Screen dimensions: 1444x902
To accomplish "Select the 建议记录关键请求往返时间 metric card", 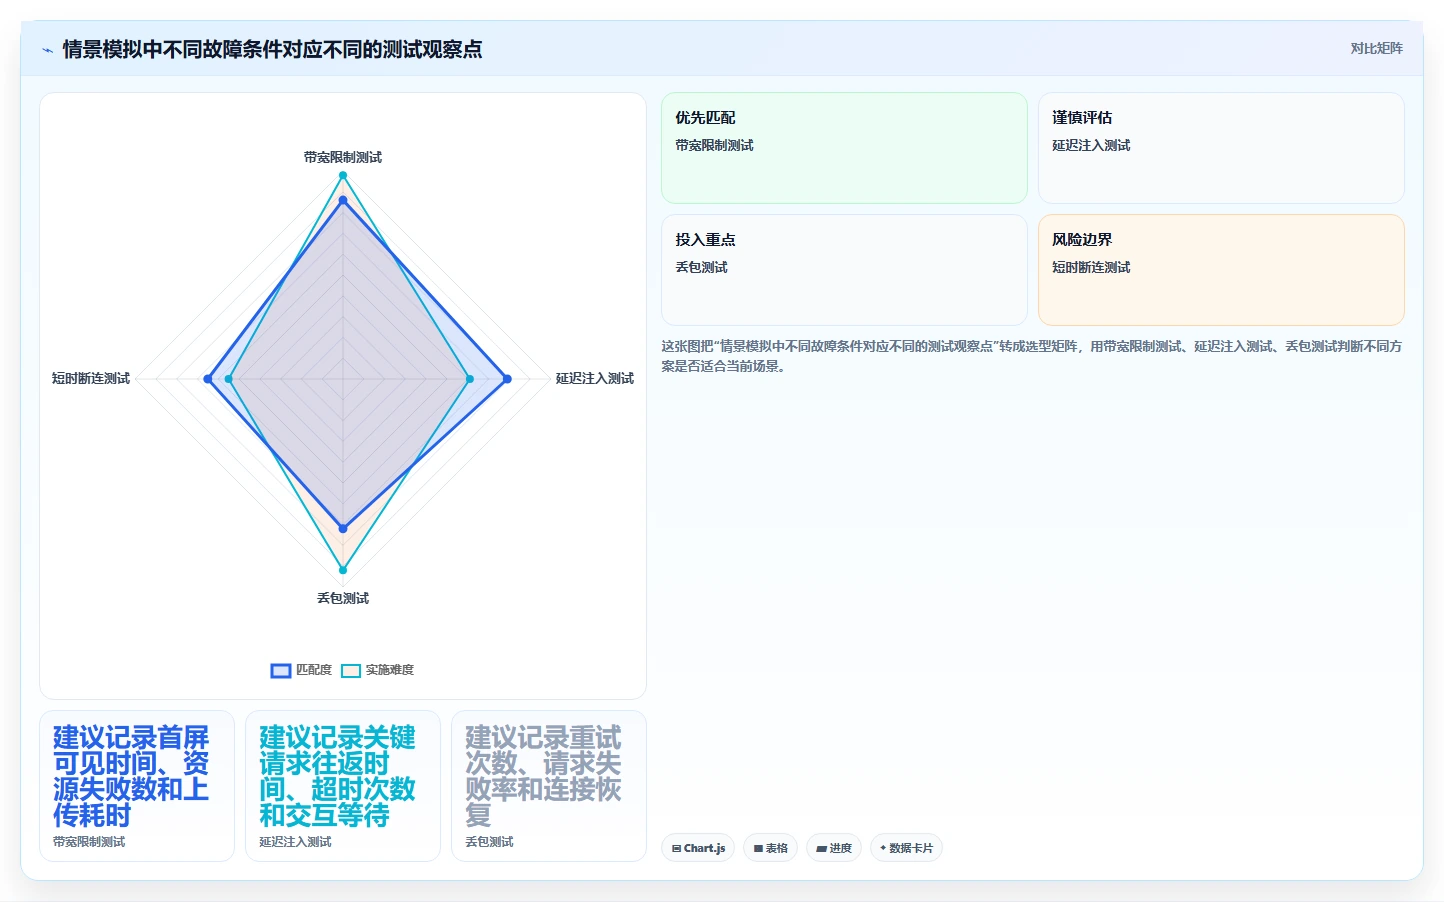I will 343,786.
